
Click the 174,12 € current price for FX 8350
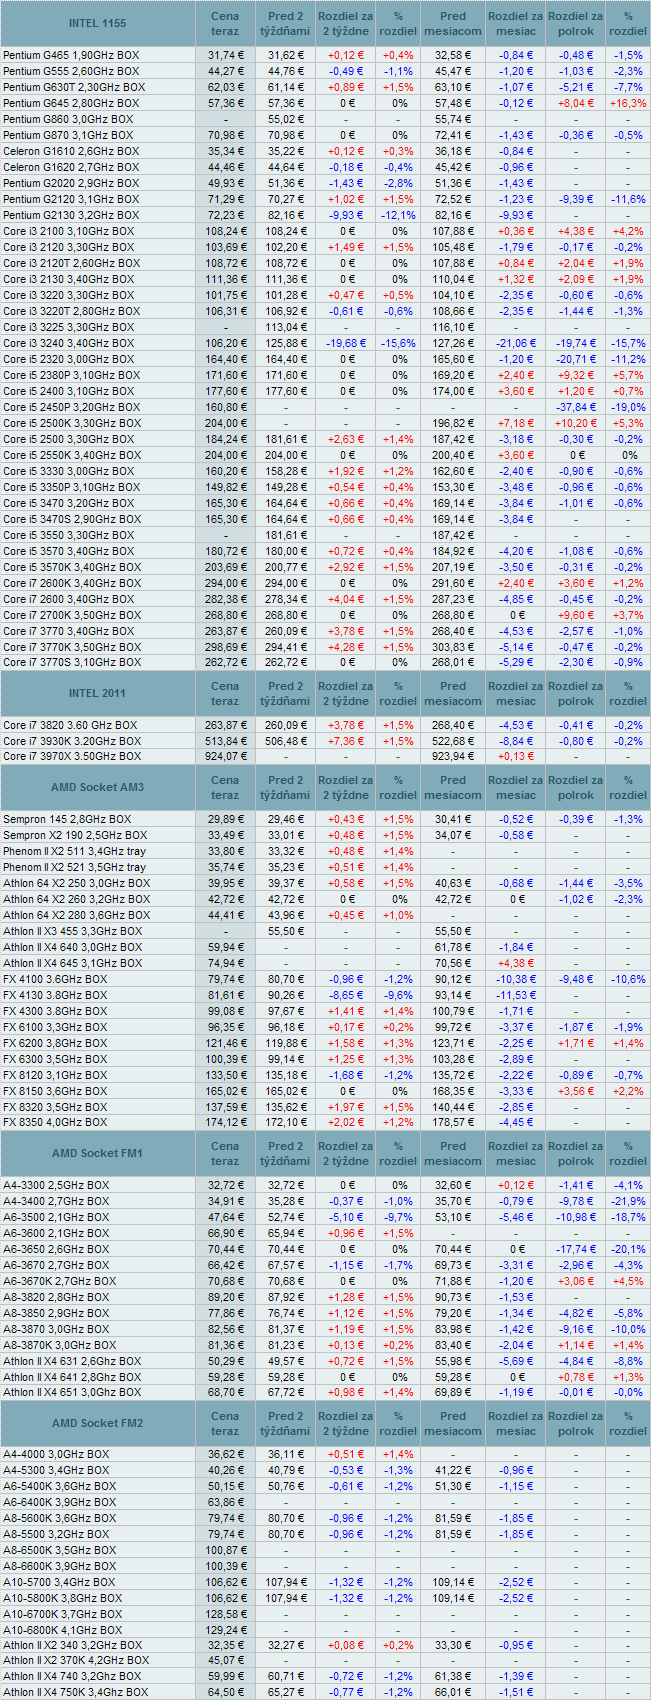point(225,1123)
